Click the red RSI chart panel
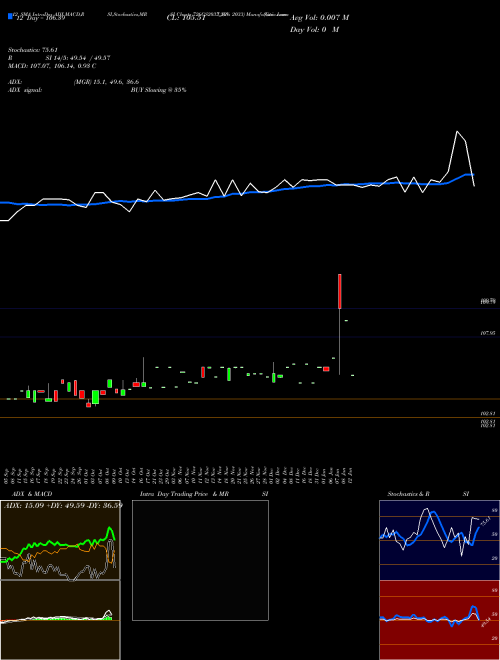500x660 pixels. click(439, 620)
